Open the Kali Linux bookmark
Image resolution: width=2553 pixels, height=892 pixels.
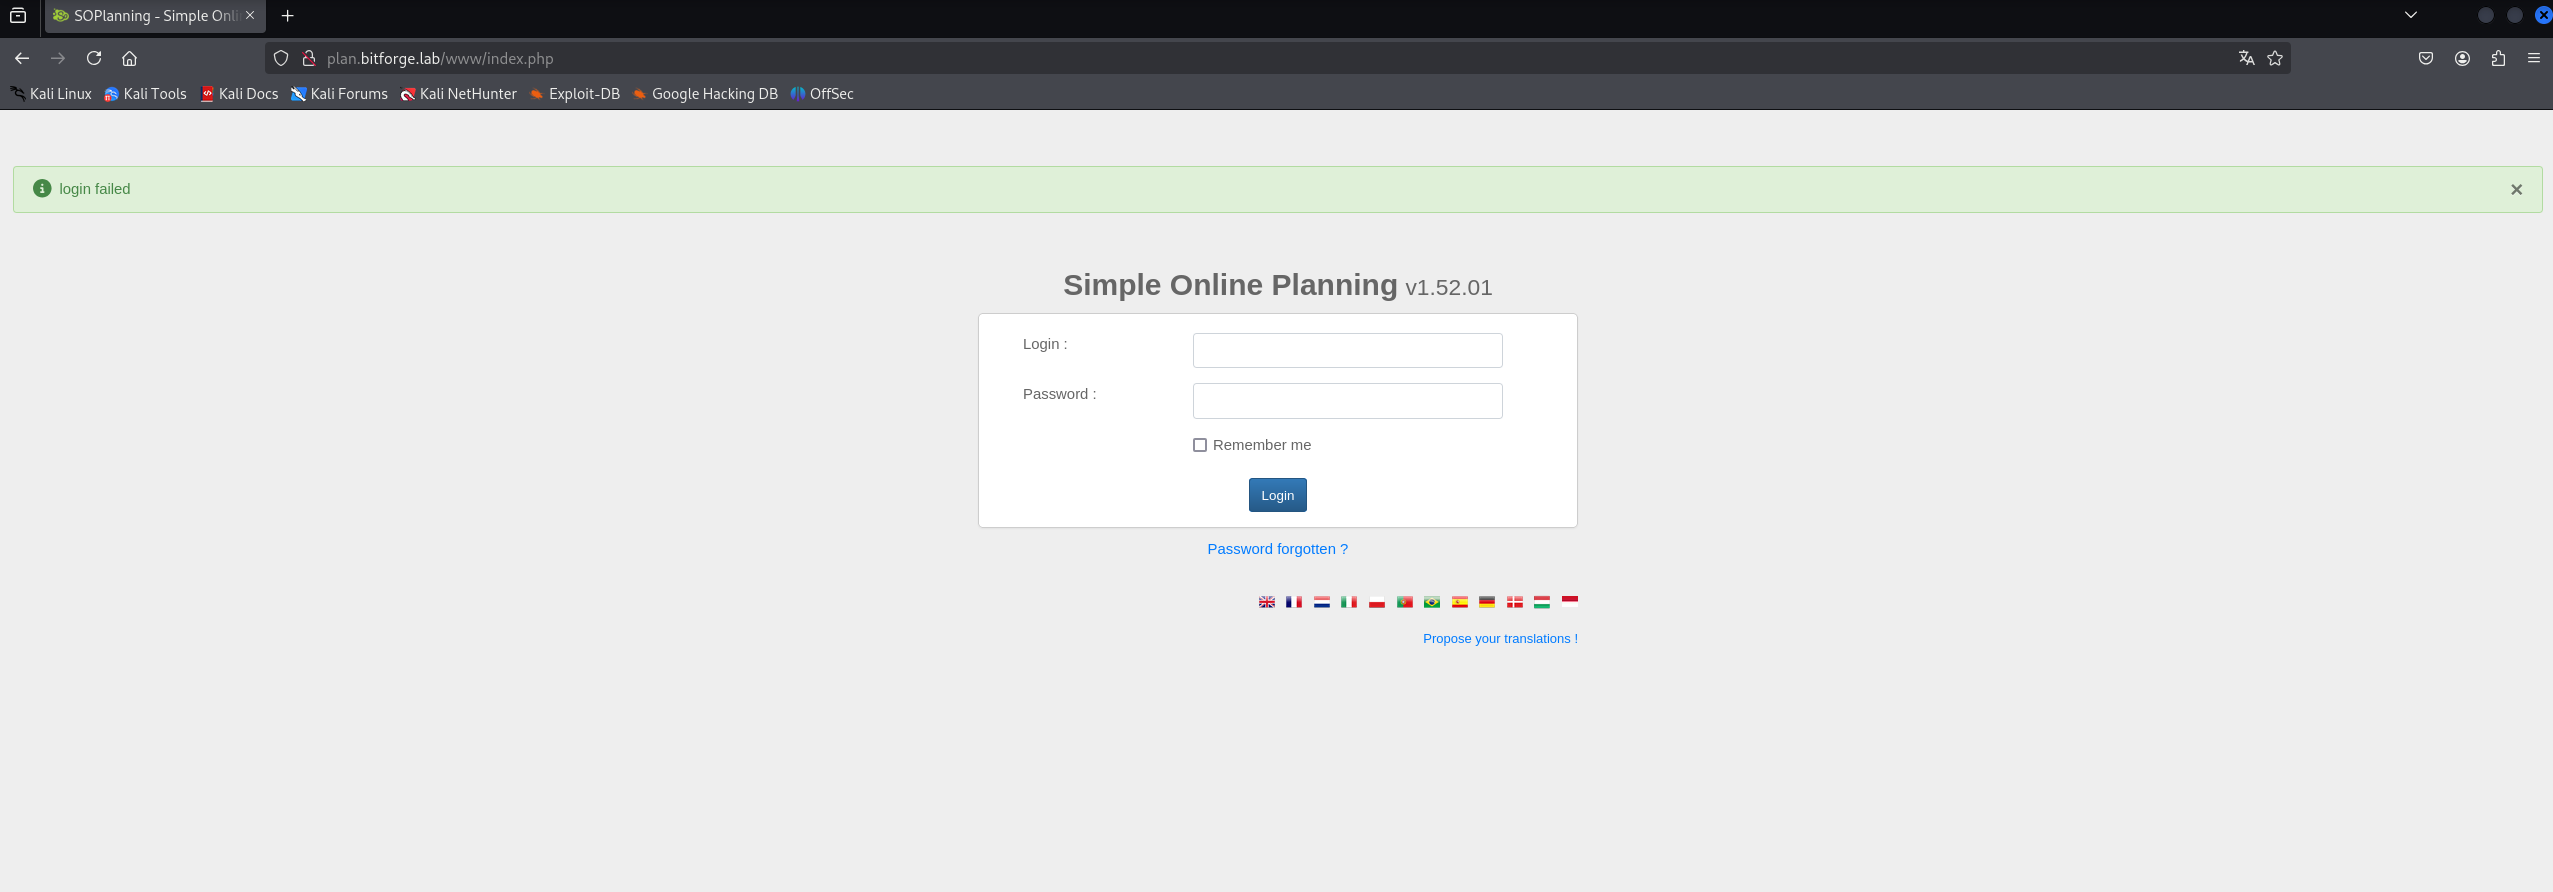51,94
